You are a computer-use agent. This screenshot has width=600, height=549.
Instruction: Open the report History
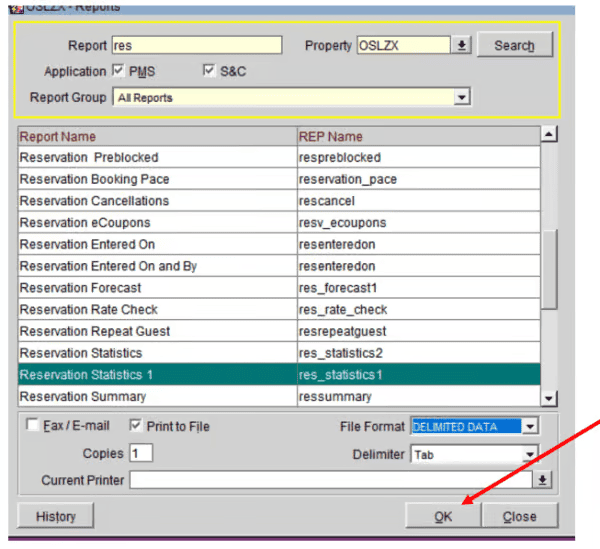click(56, 516)
